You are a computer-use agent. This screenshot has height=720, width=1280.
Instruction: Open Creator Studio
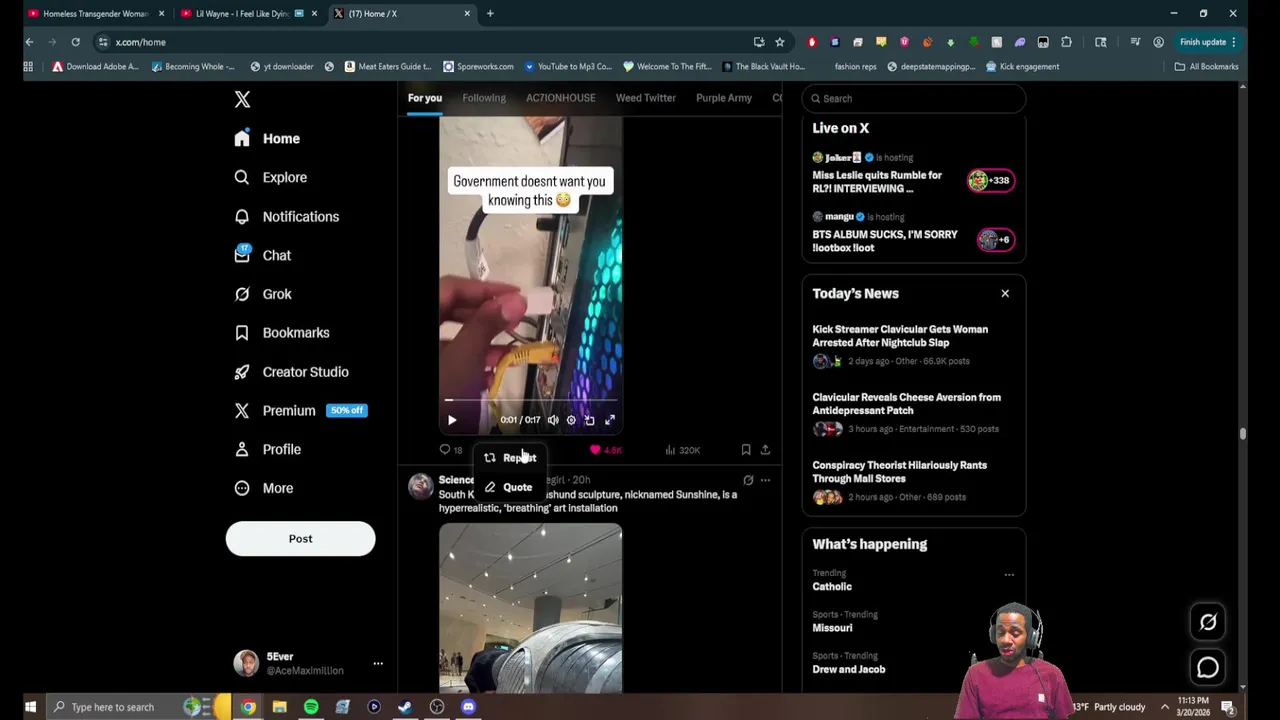point(291,372)
